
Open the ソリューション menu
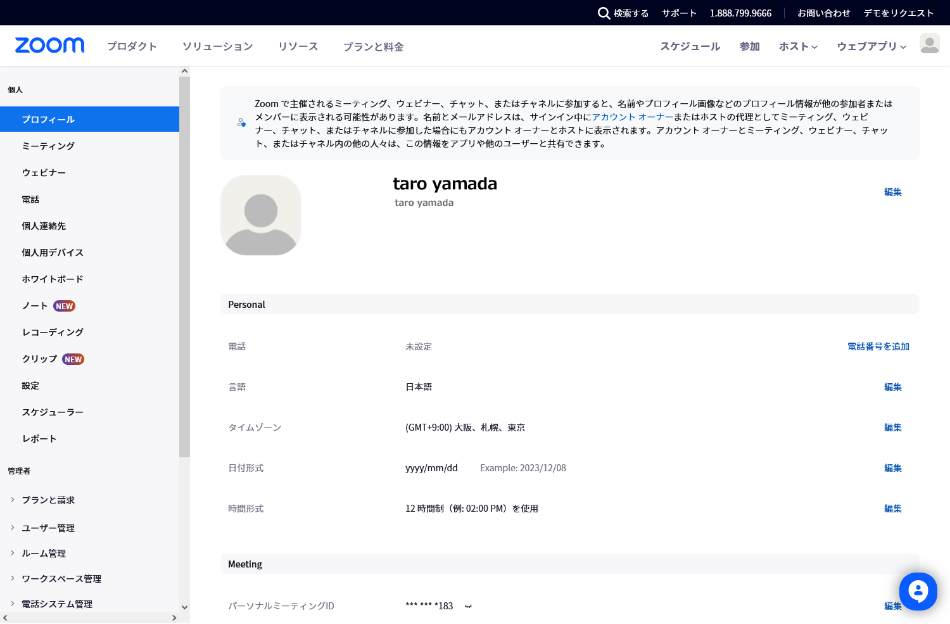[218, 47]
